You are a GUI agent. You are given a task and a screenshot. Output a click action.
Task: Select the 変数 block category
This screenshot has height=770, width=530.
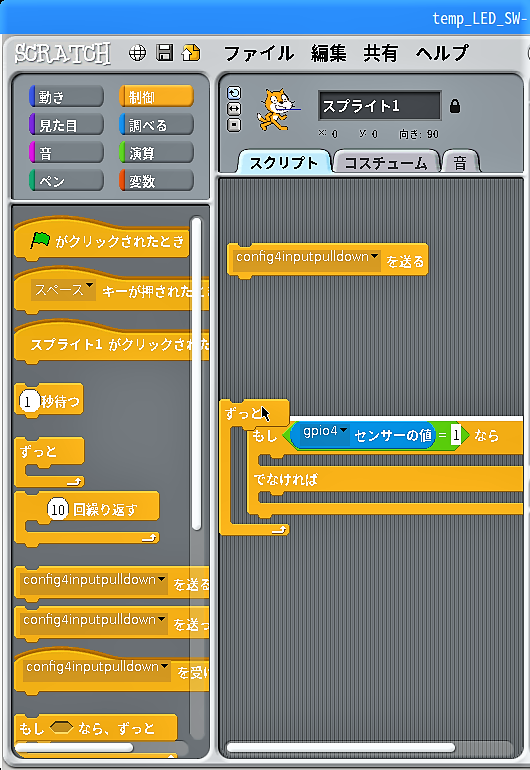point(156,181)
